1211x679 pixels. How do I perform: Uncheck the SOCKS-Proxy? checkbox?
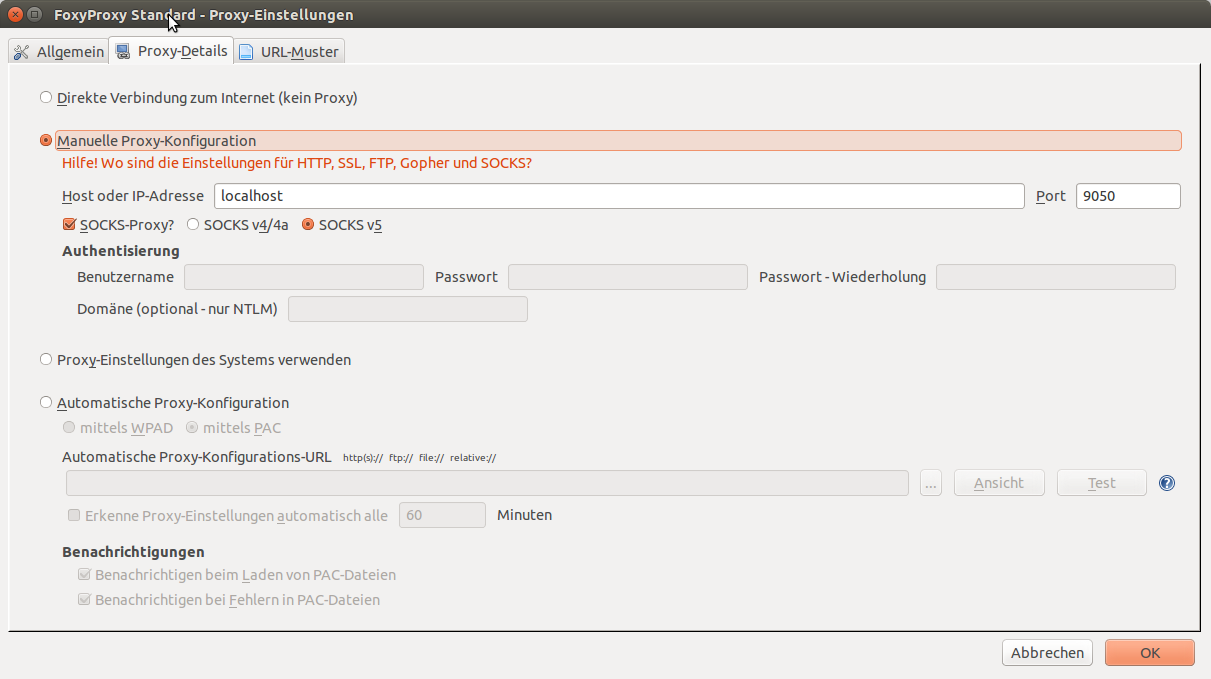pyautogui.click(x=69, y=225)
